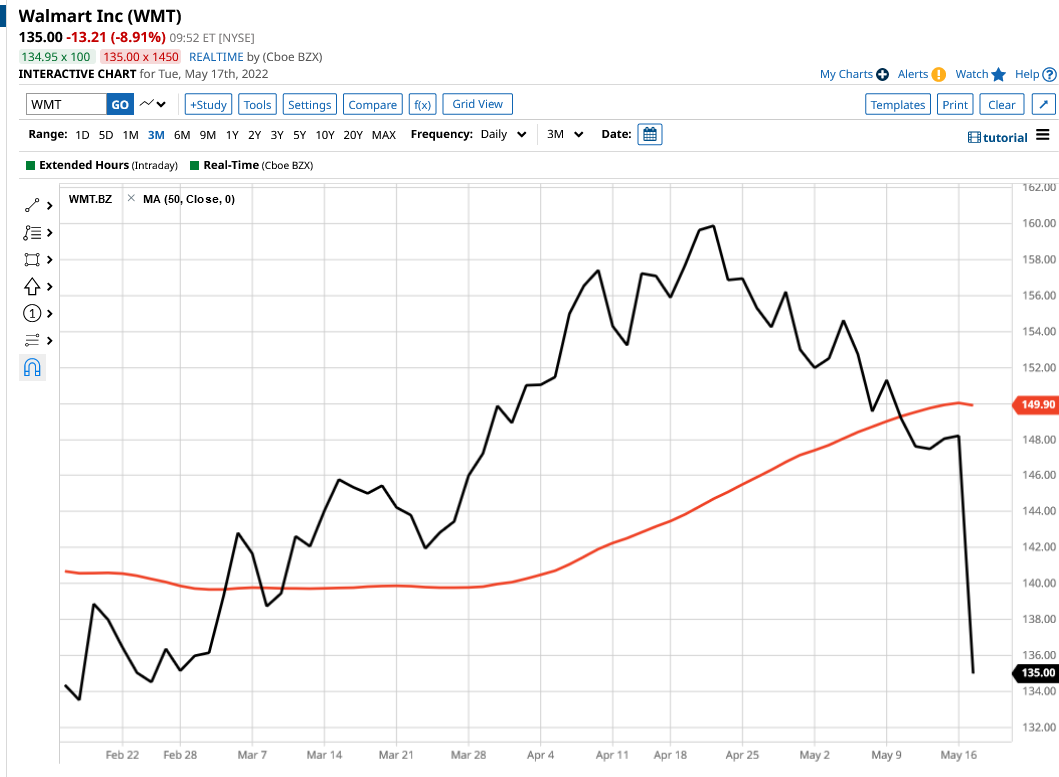Click the WMT symbol input field

66,105
